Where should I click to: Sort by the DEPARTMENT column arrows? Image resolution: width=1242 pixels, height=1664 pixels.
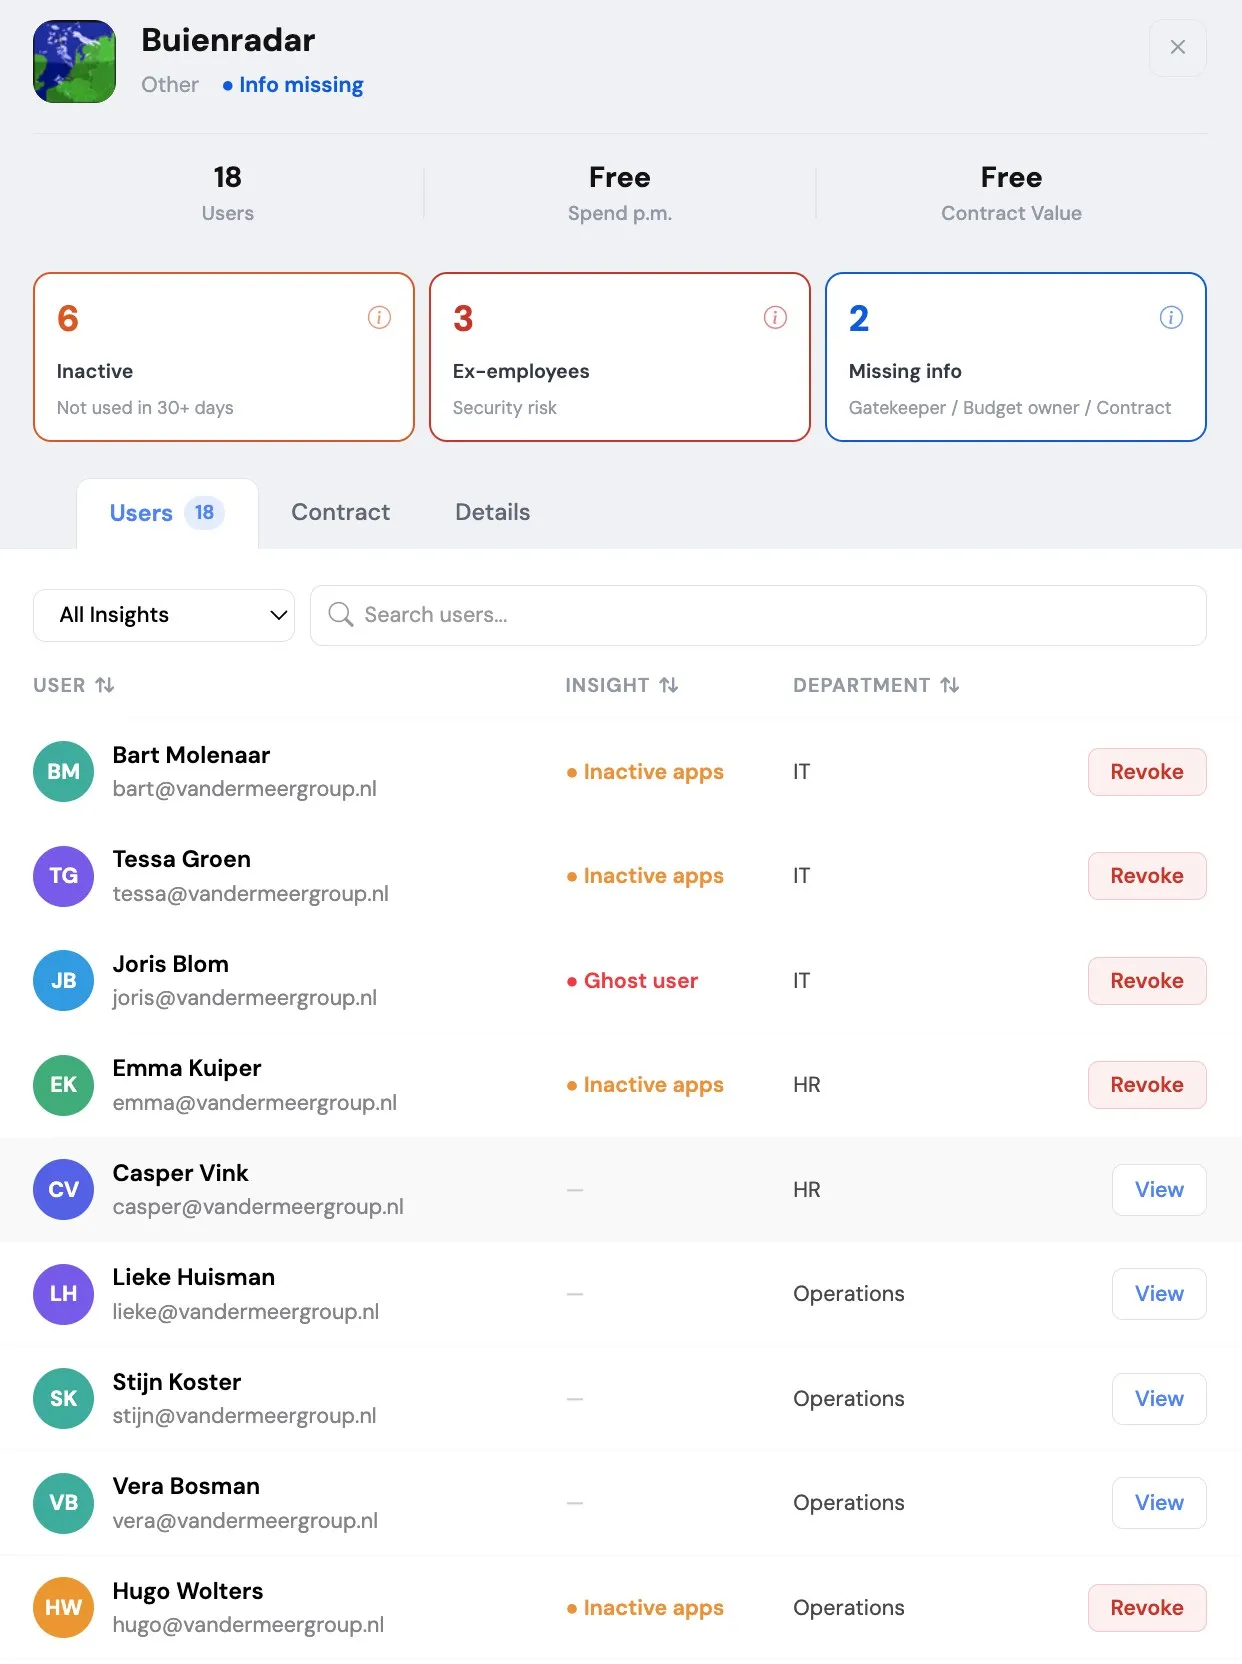tap(950, 685)
